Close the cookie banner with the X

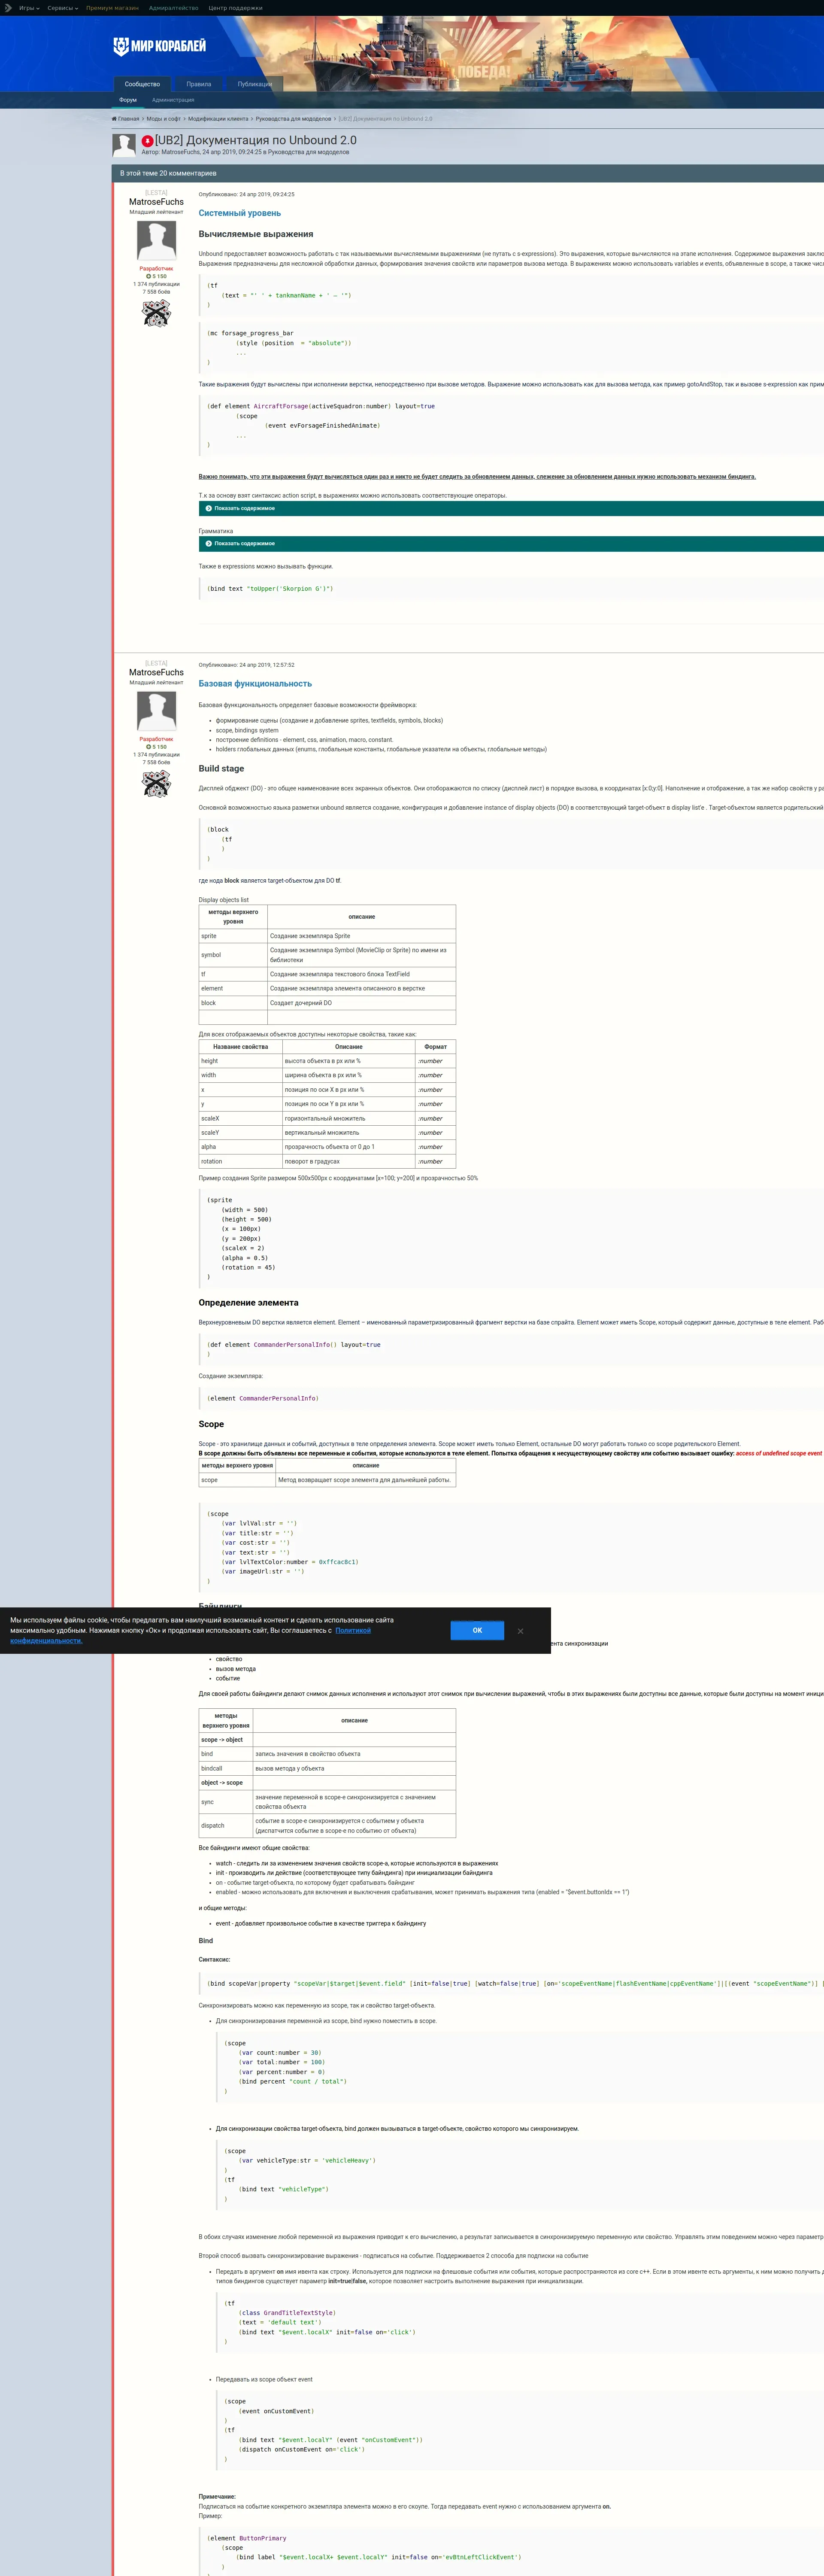click(x=520, y=1631)
